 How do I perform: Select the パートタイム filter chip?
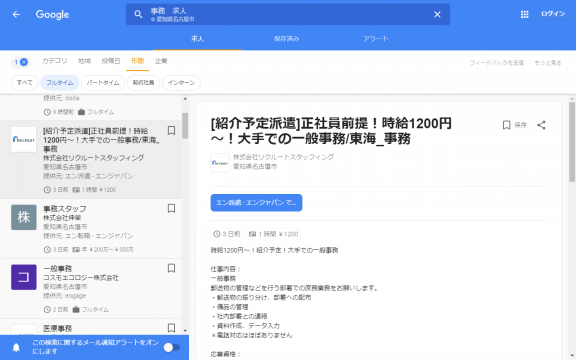pos(103,83)
